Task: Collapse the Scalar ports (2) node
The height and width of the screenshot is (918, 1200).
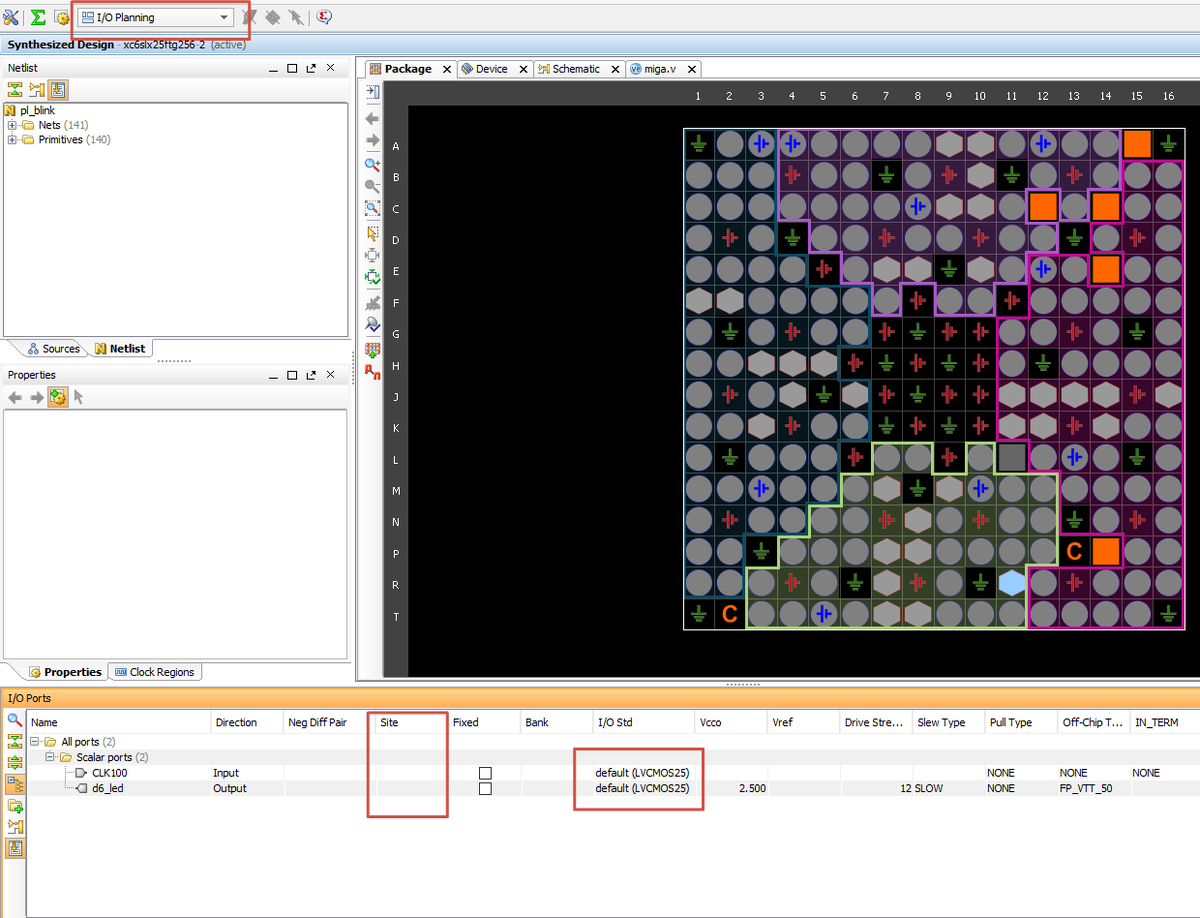Action: (52, 758)
